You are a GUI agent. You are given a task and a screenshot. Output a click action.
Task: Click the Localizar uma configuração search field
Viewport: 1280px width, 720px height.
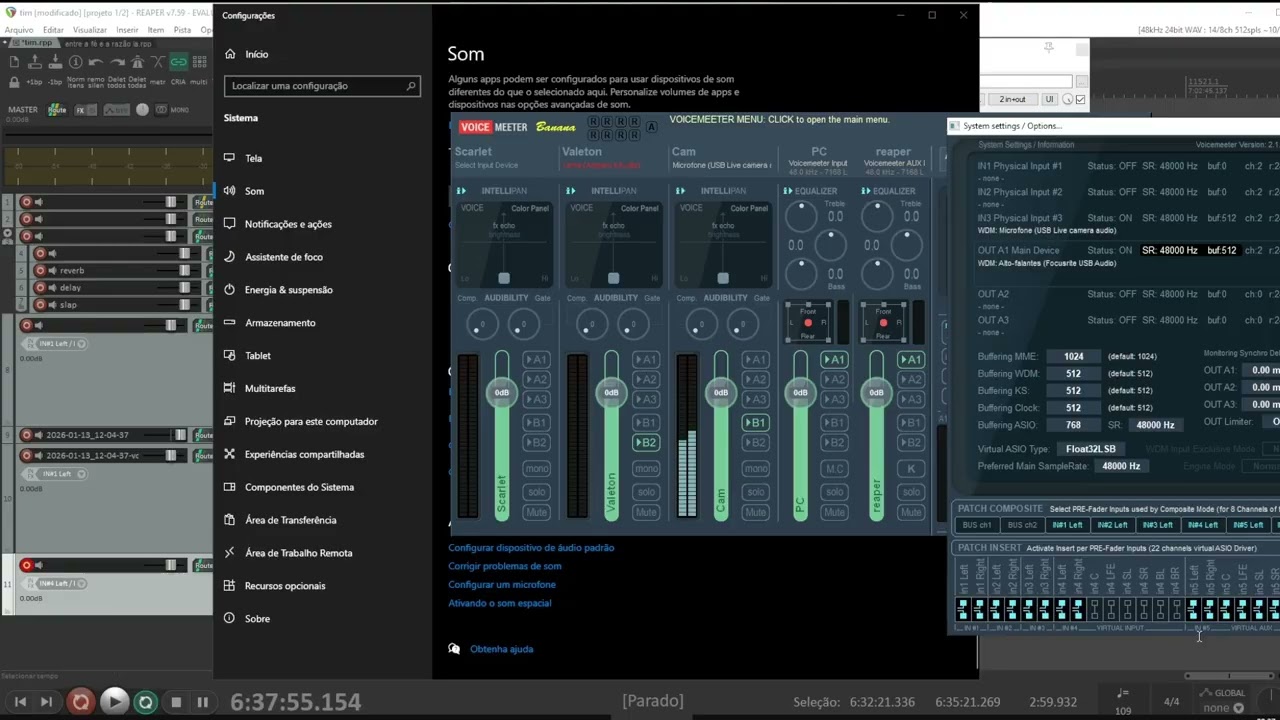coord(322,86)
